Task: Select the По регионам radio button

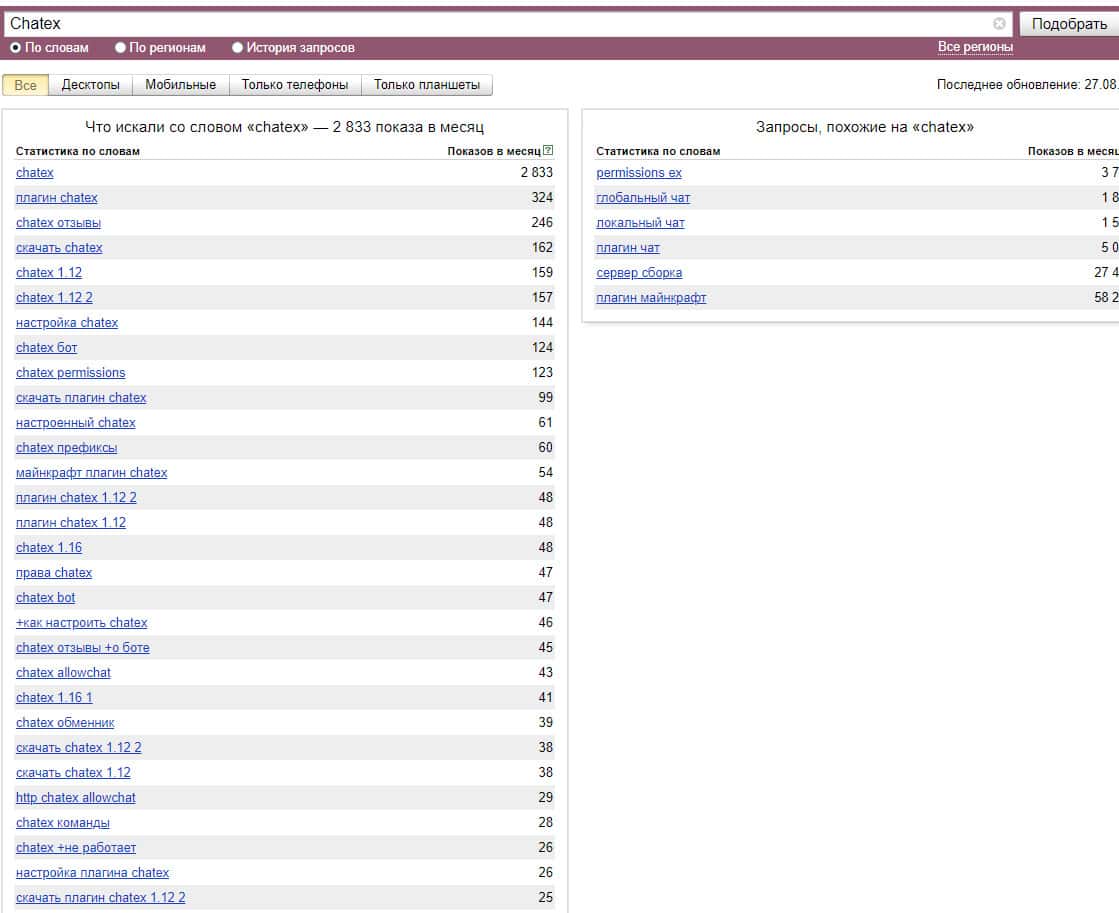Action: pyautogui.click(x=121, y=47)
